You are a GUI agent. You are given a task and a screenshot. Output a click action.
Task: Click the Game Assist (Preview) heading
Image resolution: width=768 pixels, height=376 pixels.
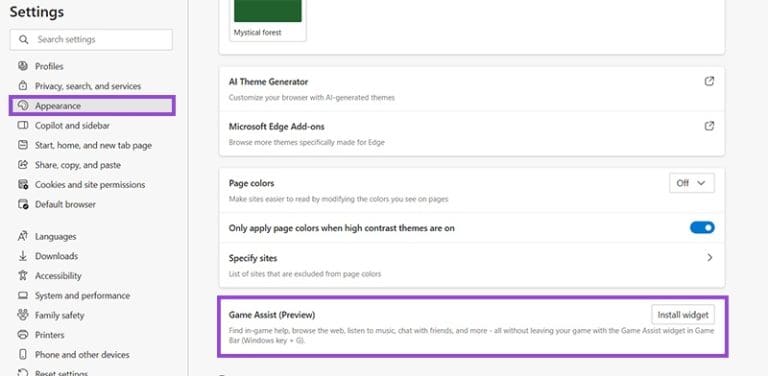(x=272, y=315)
